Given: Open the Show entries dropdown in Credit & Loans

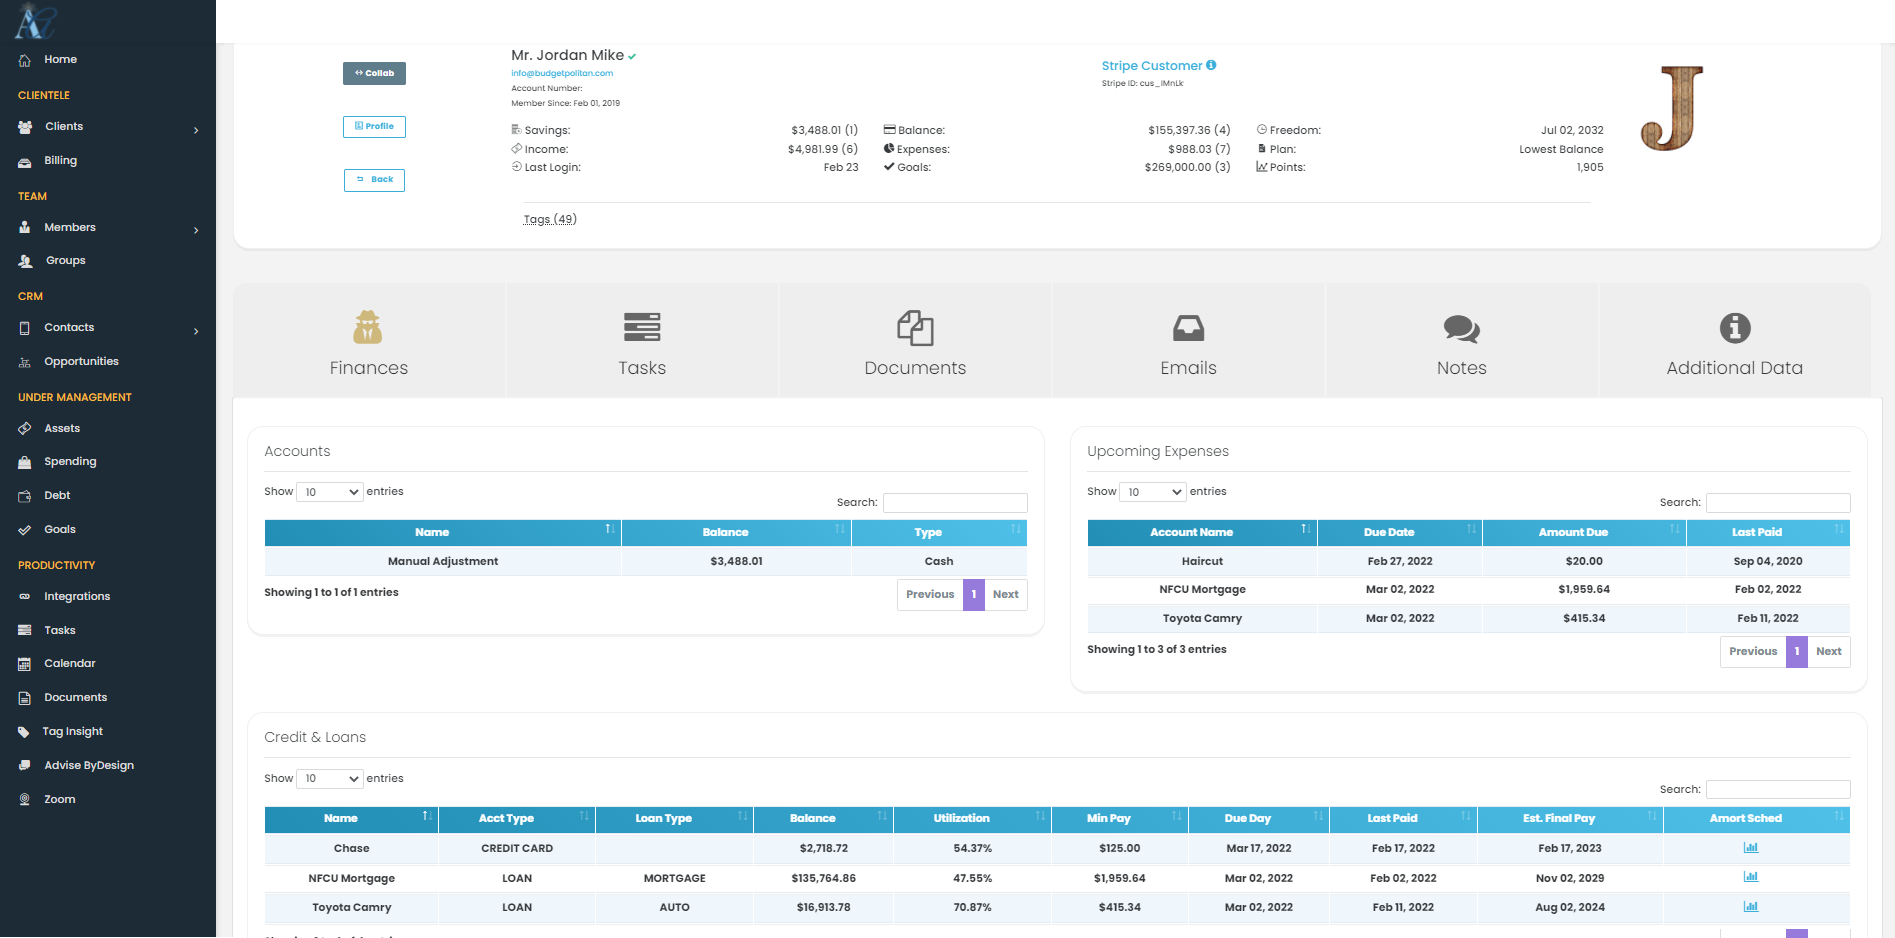Looking at the screenshot, I should tap(329, 778).
